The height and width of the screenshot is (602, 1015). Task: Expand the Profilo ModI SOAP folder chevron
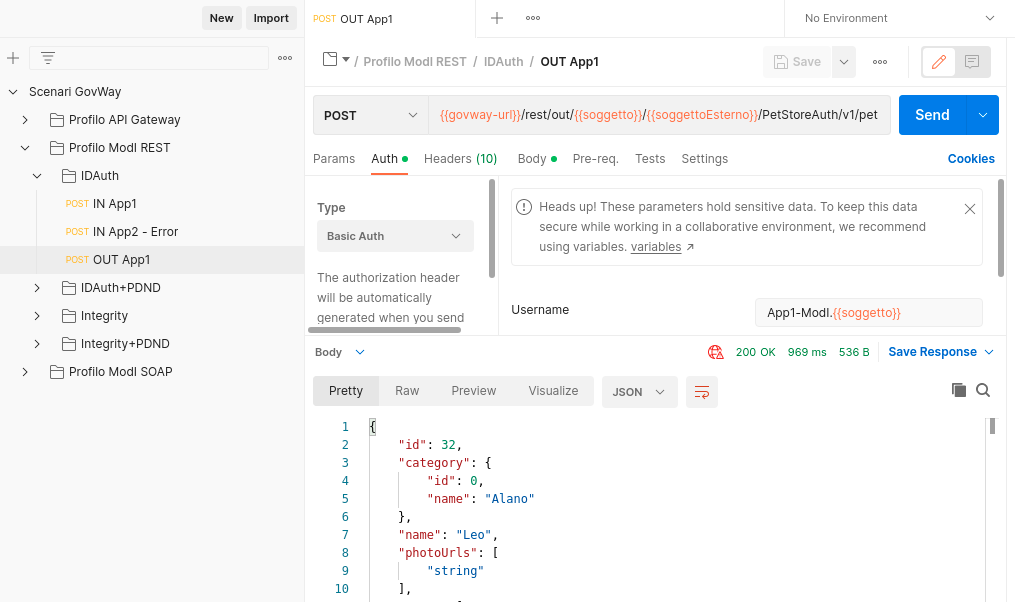pos(25,372)
